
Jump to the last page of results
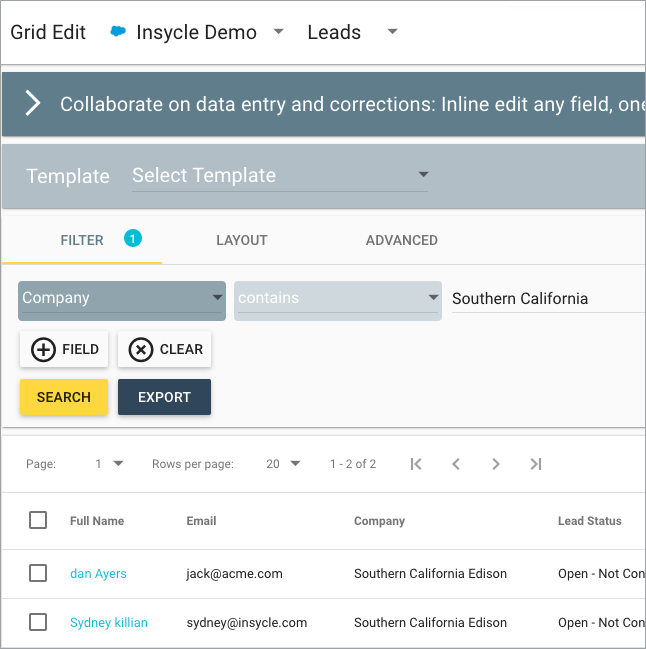point(536,464)
